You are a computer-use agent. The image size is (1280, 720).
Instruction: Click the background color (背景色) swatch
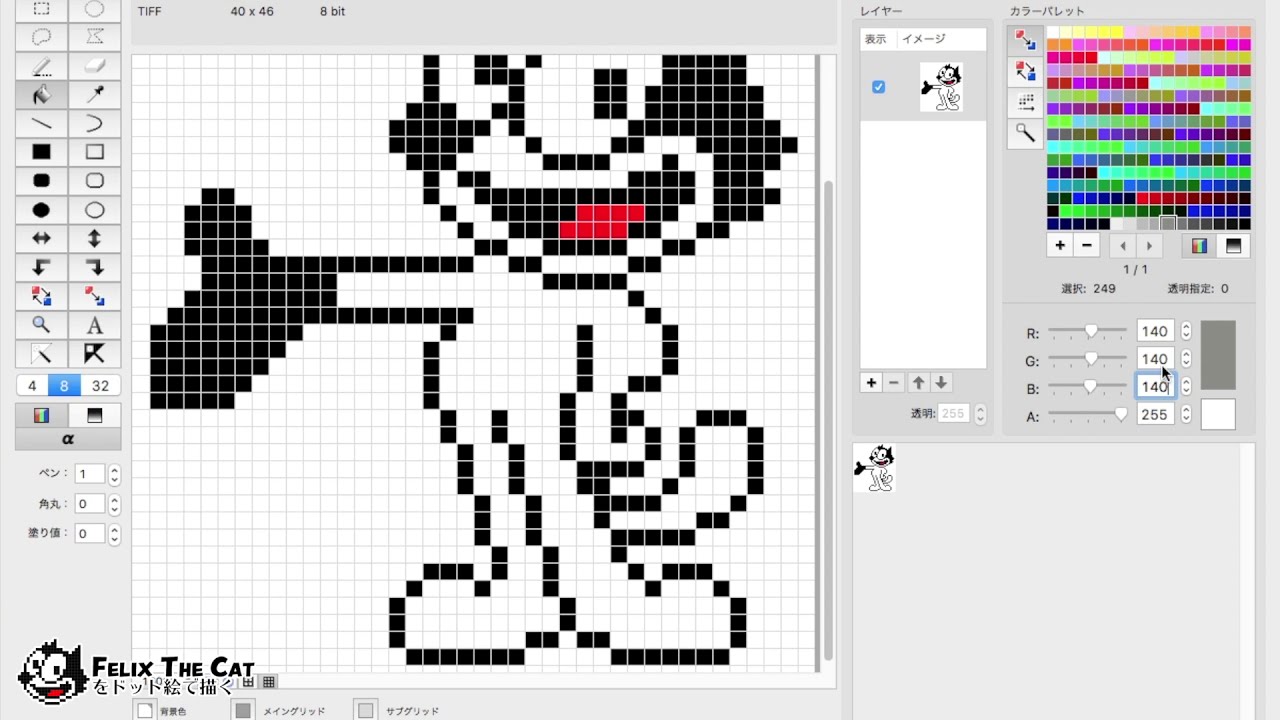[x=145, y=710]
